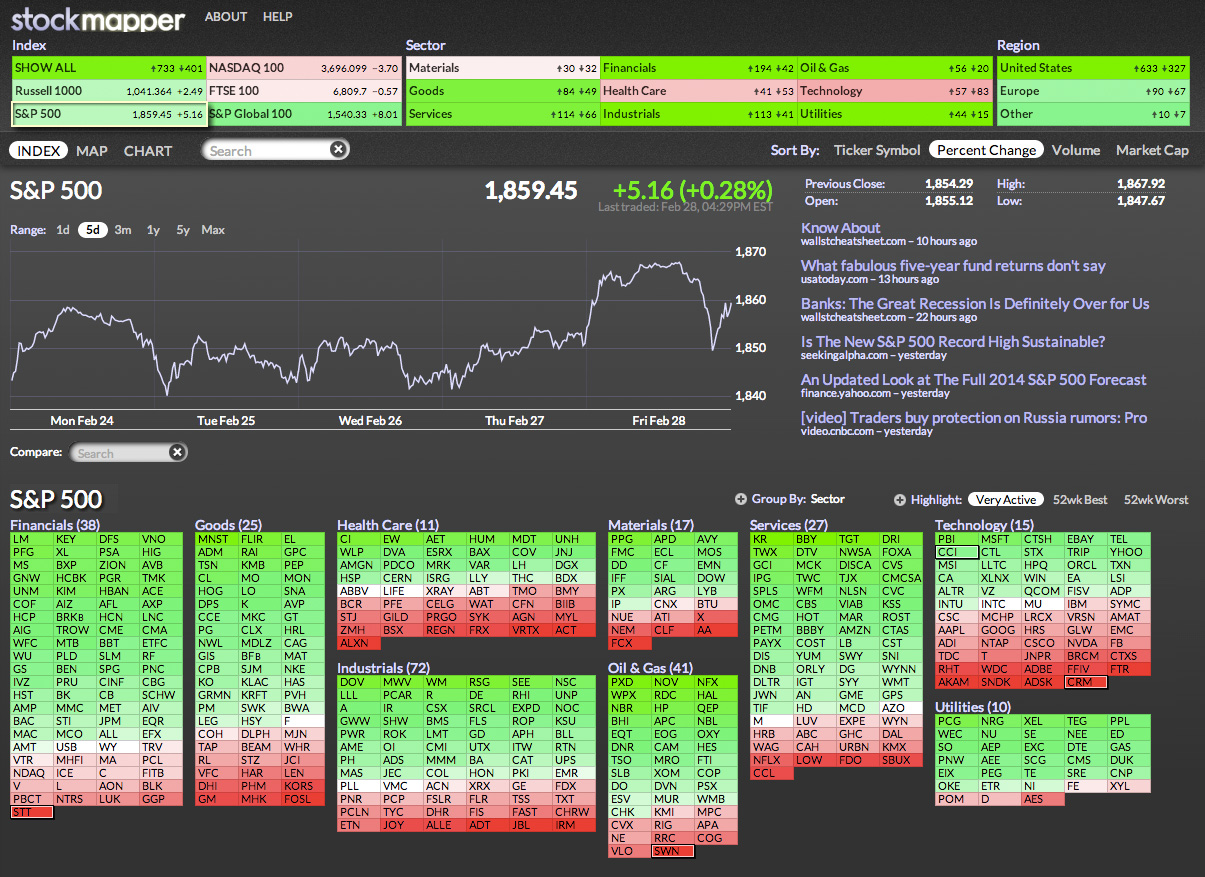Highlight 52wk Worst stocks
The height and width of the screenshot is (877, 1205).
1156,499
